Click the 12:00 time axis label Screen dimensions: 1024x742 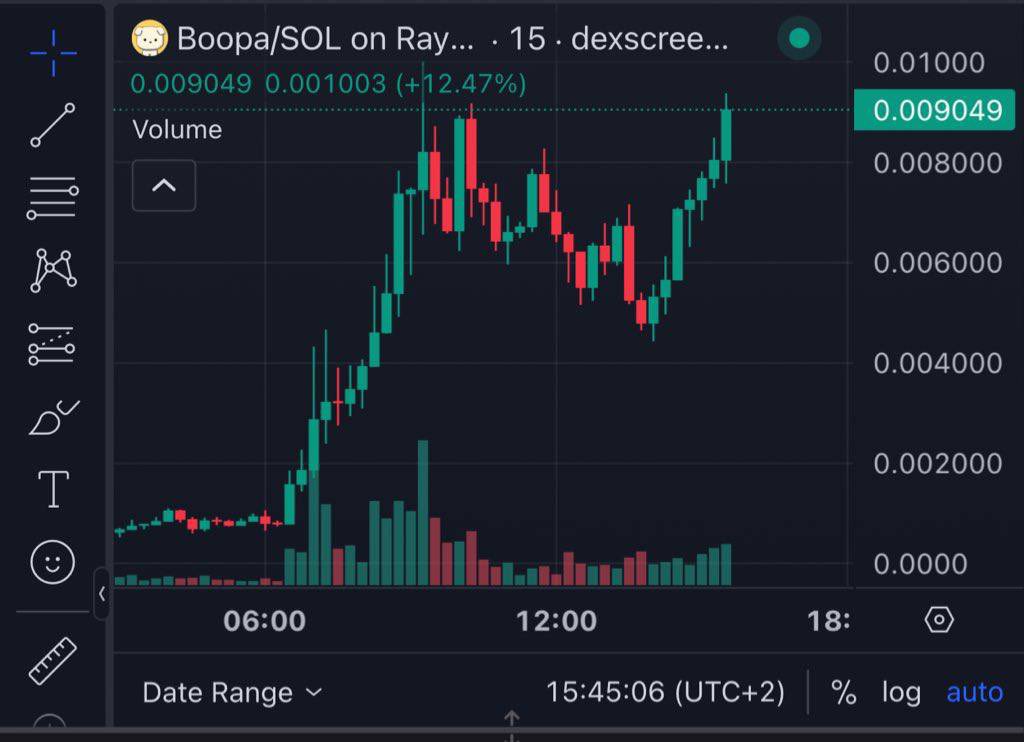click(556, 621)
